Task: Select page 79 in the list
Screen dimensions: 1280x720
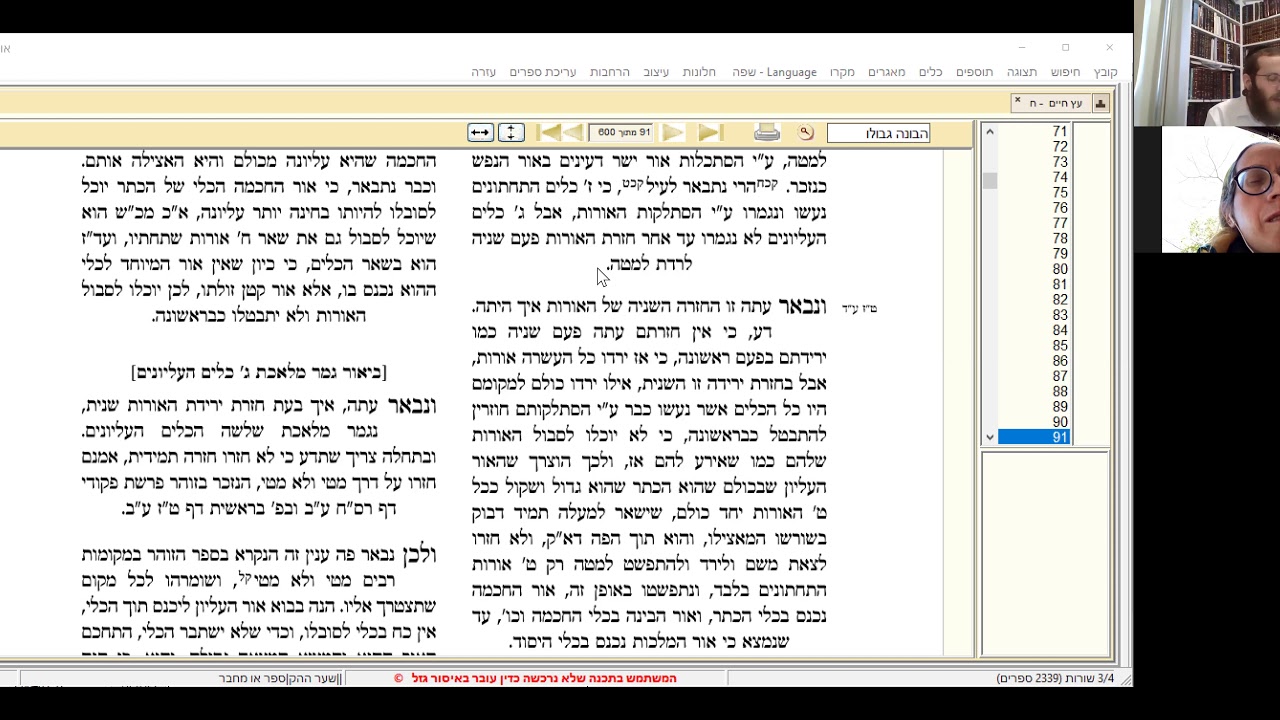Action: click(x=1034, y=253)
